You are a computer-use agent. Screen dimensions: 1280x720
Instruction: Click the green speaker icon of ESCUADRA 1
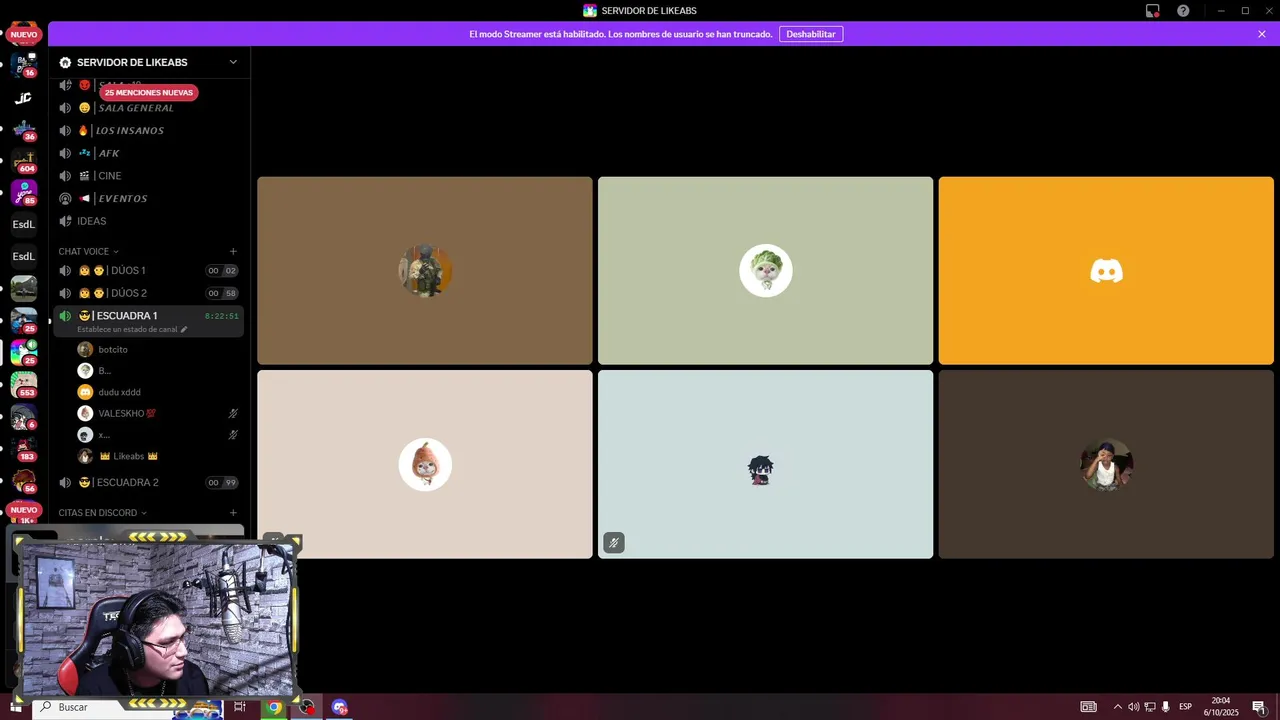click(65, 316)
